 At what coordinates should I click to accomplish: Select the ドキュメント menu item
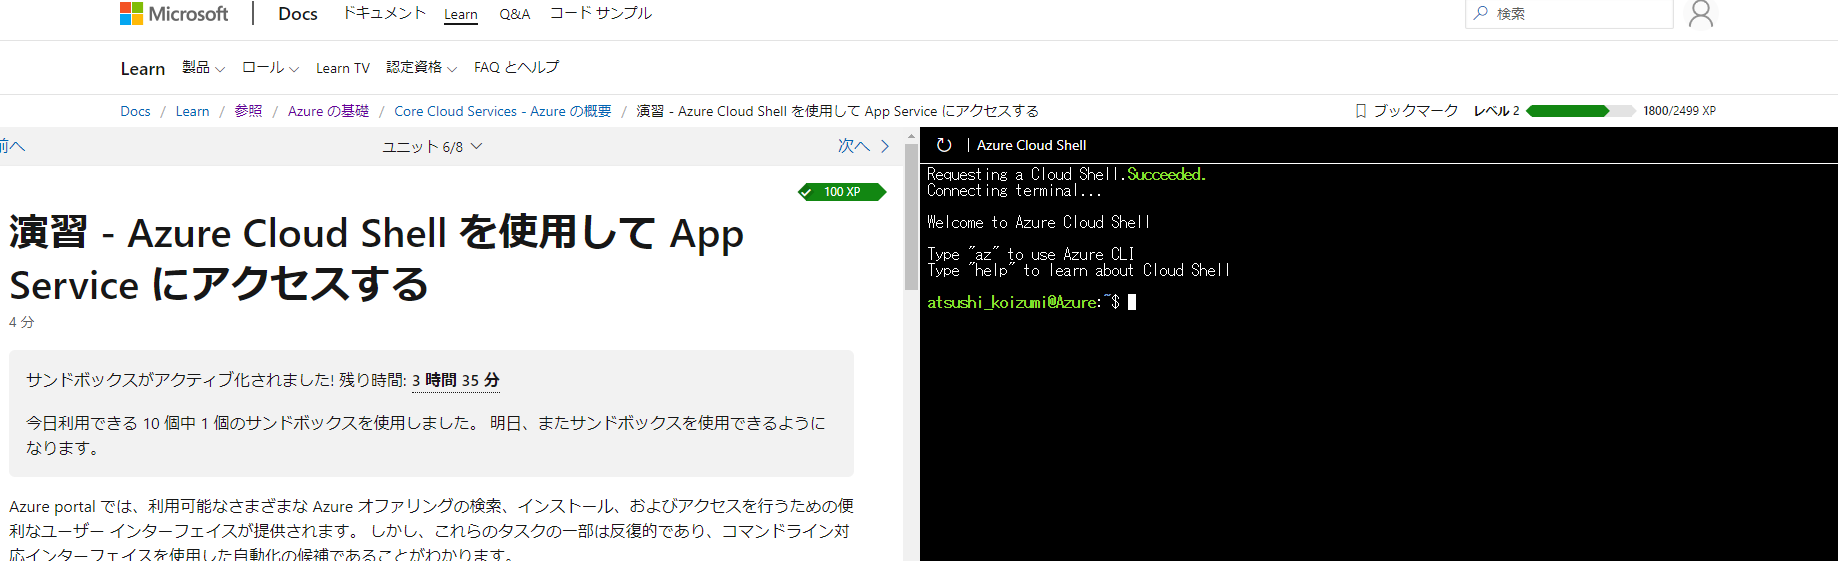(384, 13)
